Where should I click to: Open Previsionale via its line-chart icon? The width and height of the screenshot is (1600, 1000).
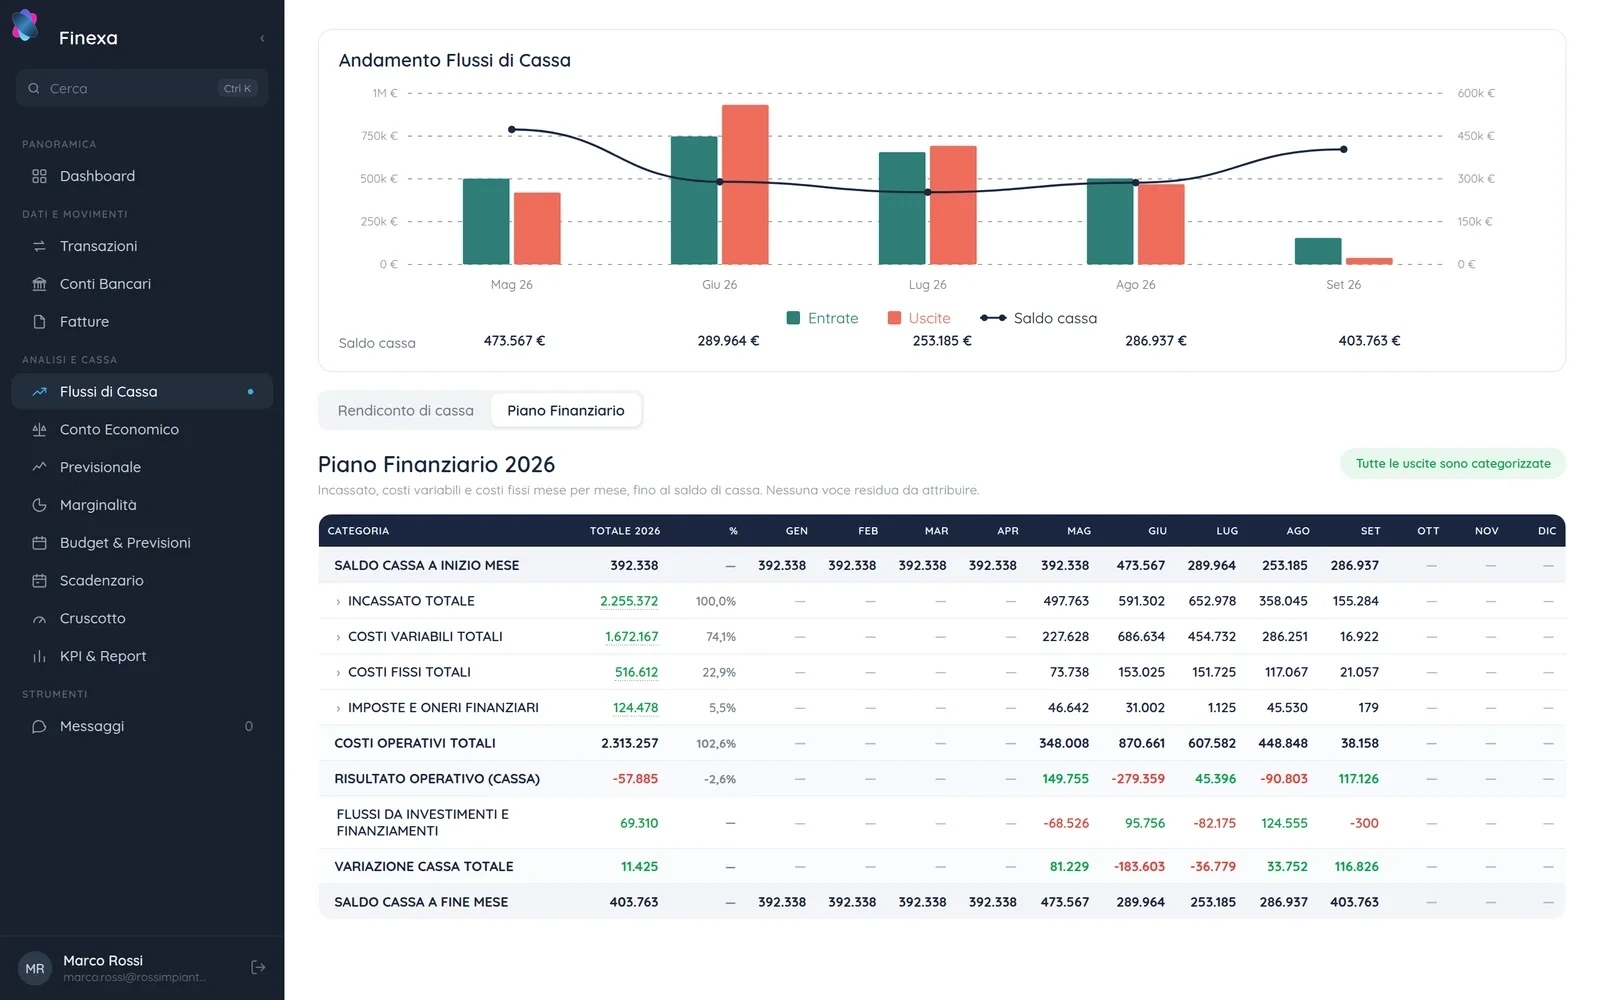pyautogui.click(x=40, y=467)
